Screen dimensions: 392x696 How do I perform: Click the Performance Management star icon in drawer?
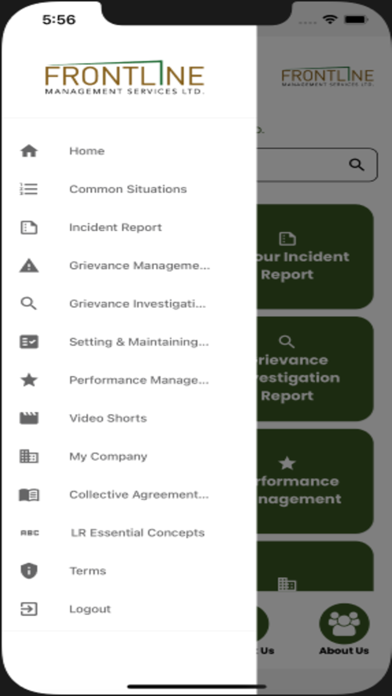(29, 380)
